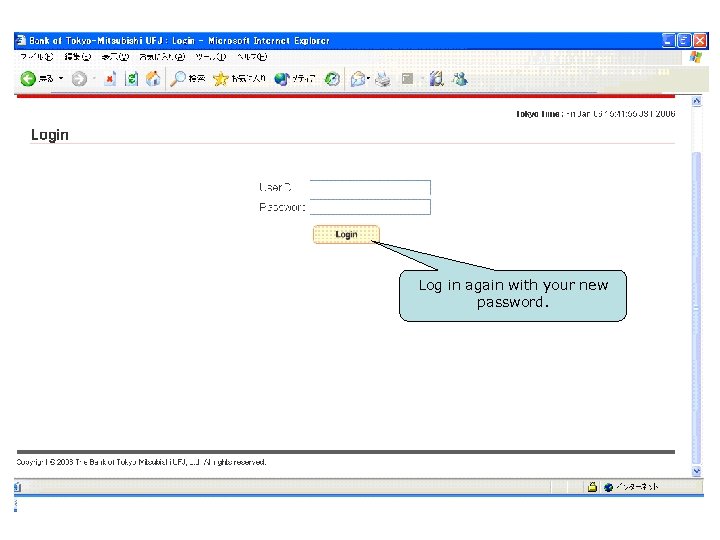Minimize the Internet Explorer window

pyautogui.click(x=669, y=41)
